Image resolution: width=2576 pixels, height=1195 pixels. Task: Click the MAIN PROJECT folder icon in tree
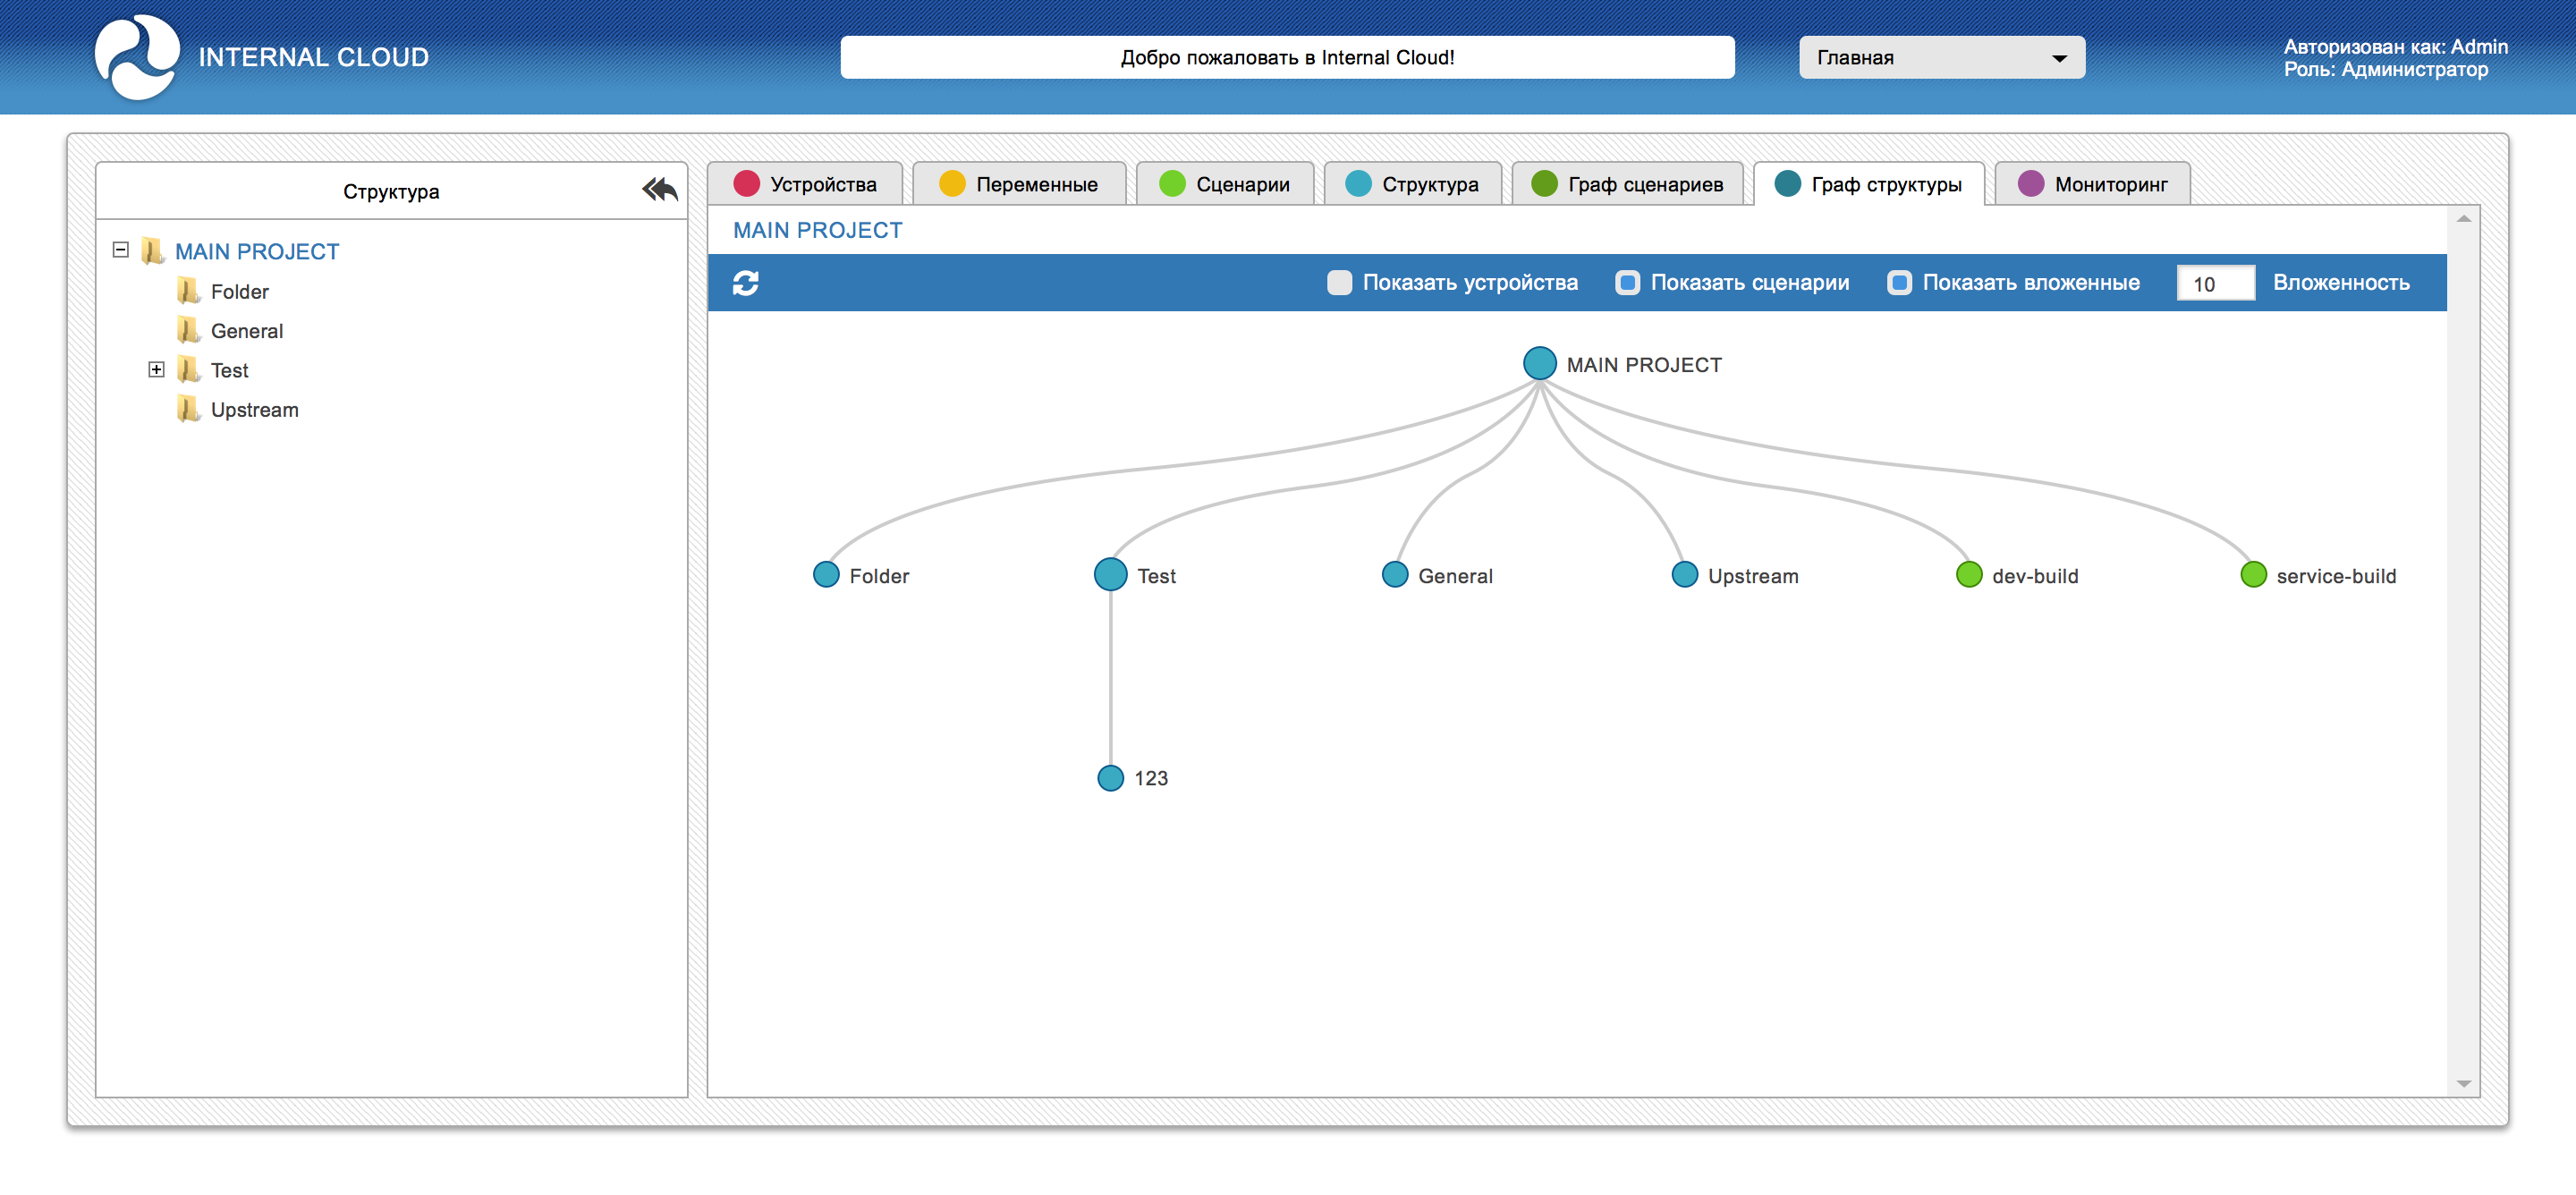pos(152,251)
